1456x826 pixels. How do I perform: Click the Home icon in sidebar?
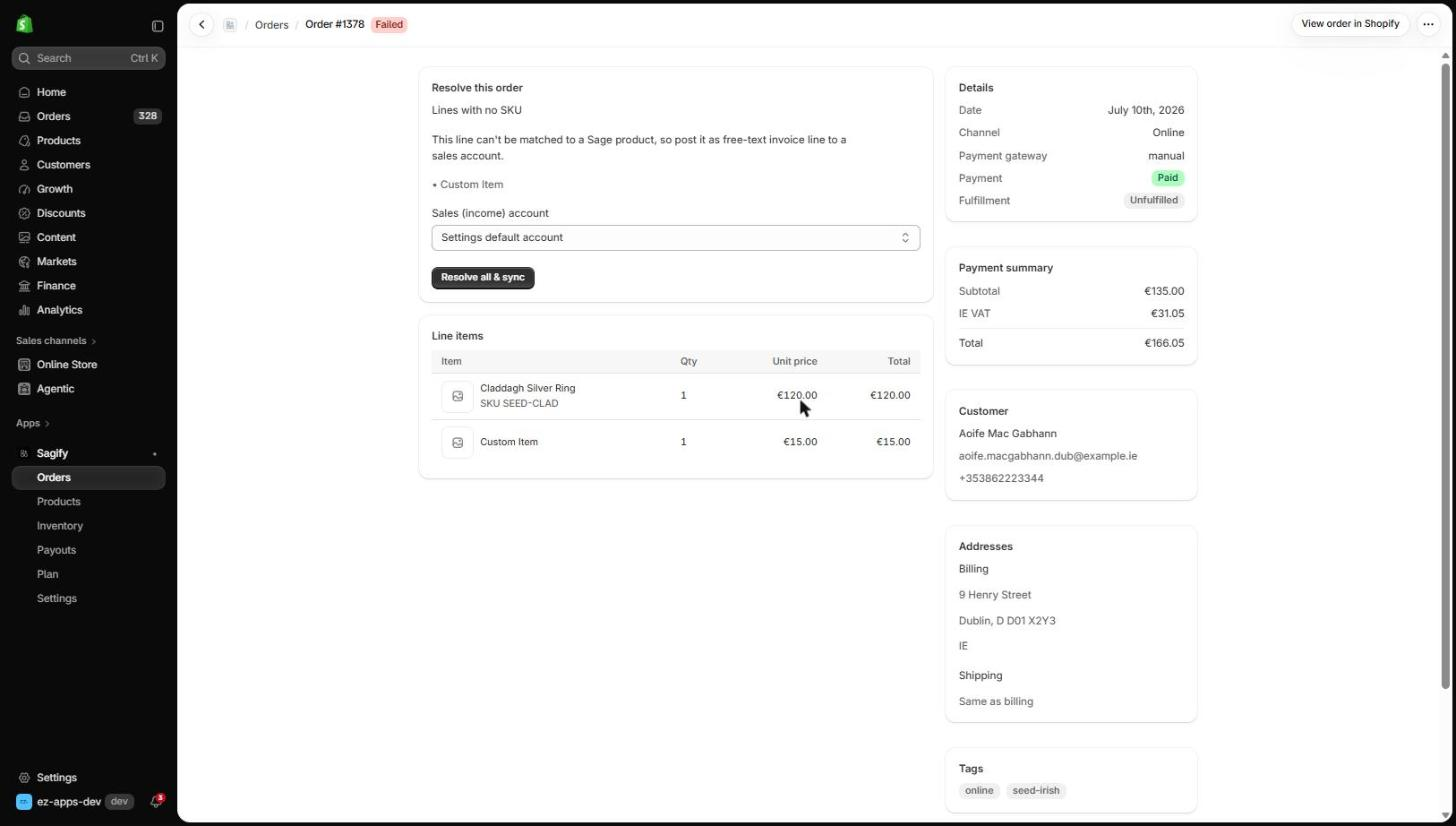click(25, 92)
